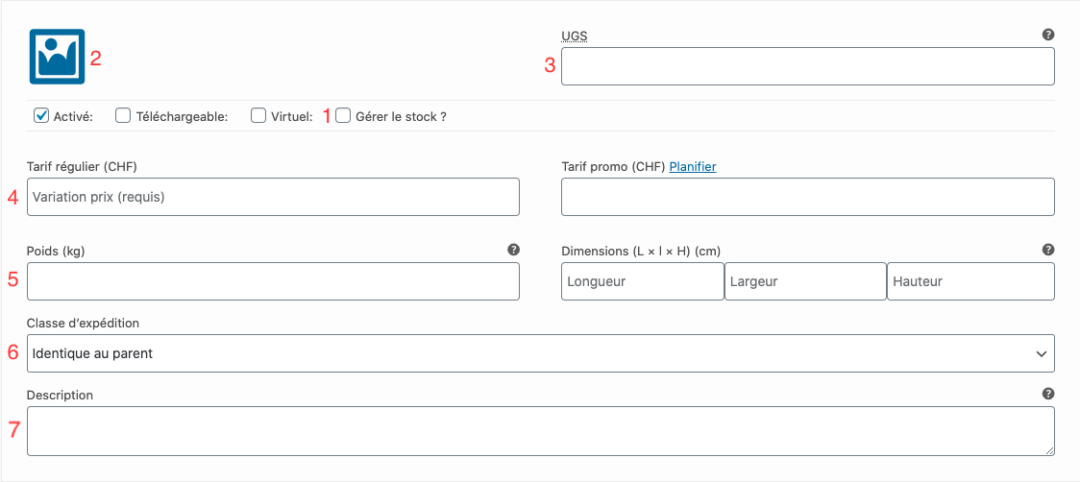Click the Tarif régulier (CHF) field
1080x482 pixels.
[273, 197]
